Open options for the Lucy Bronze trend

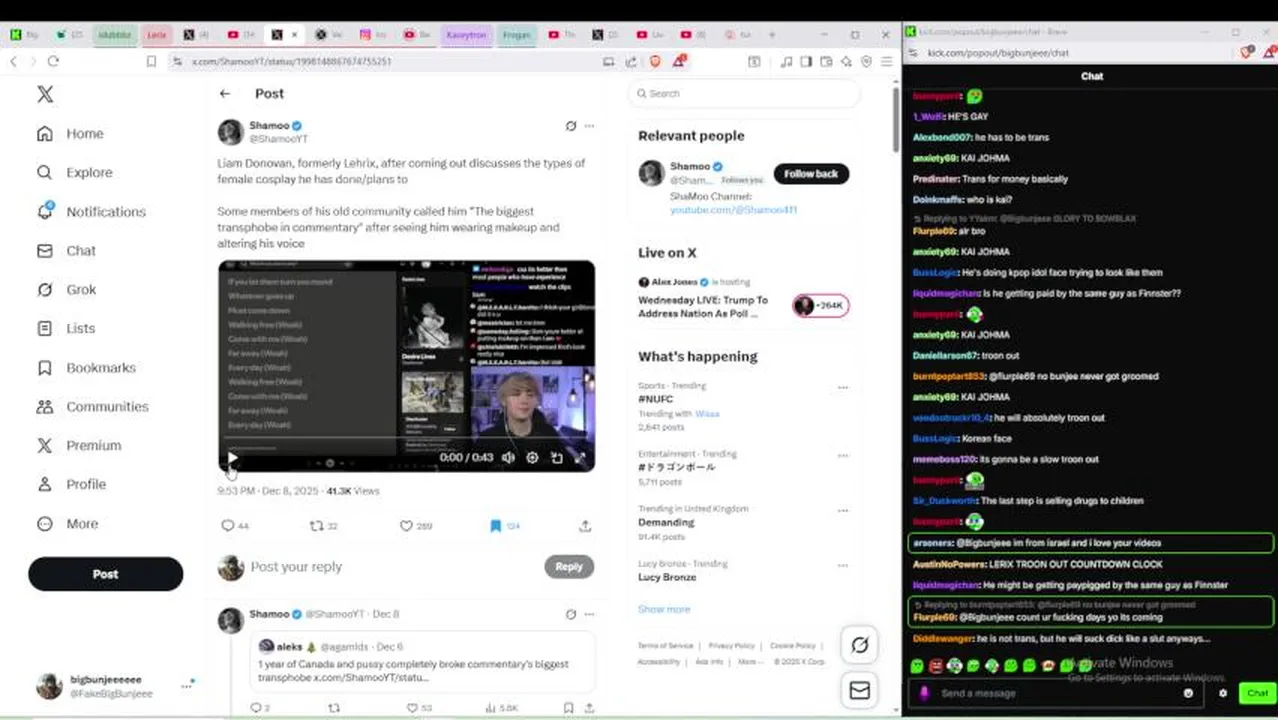click(x=843, y=565)
